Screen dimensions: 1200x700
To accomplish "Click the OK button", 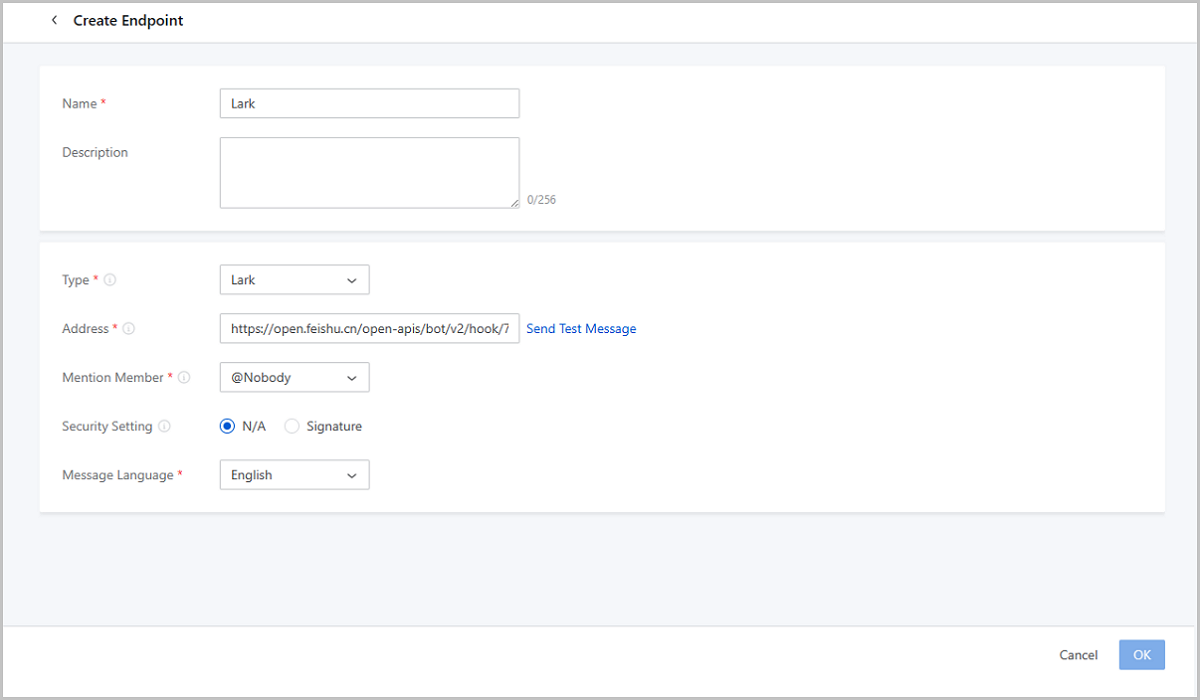I will point(1142,655).
